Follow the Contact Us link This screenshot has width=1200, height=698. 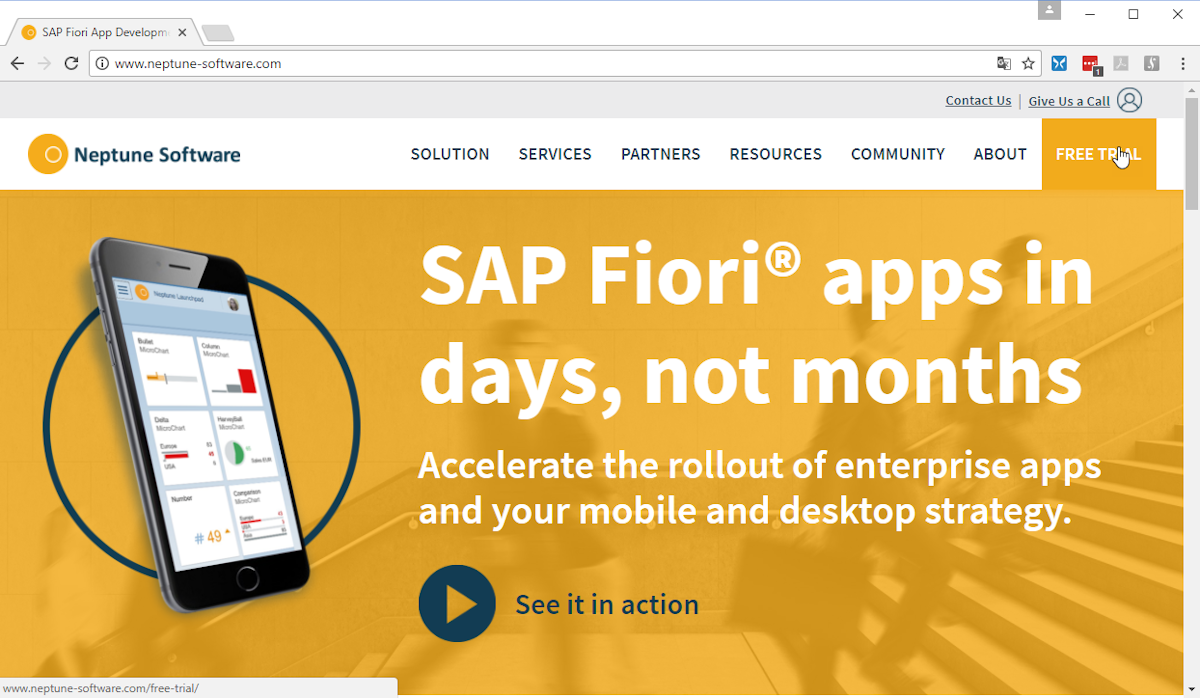tap(978, 100)
